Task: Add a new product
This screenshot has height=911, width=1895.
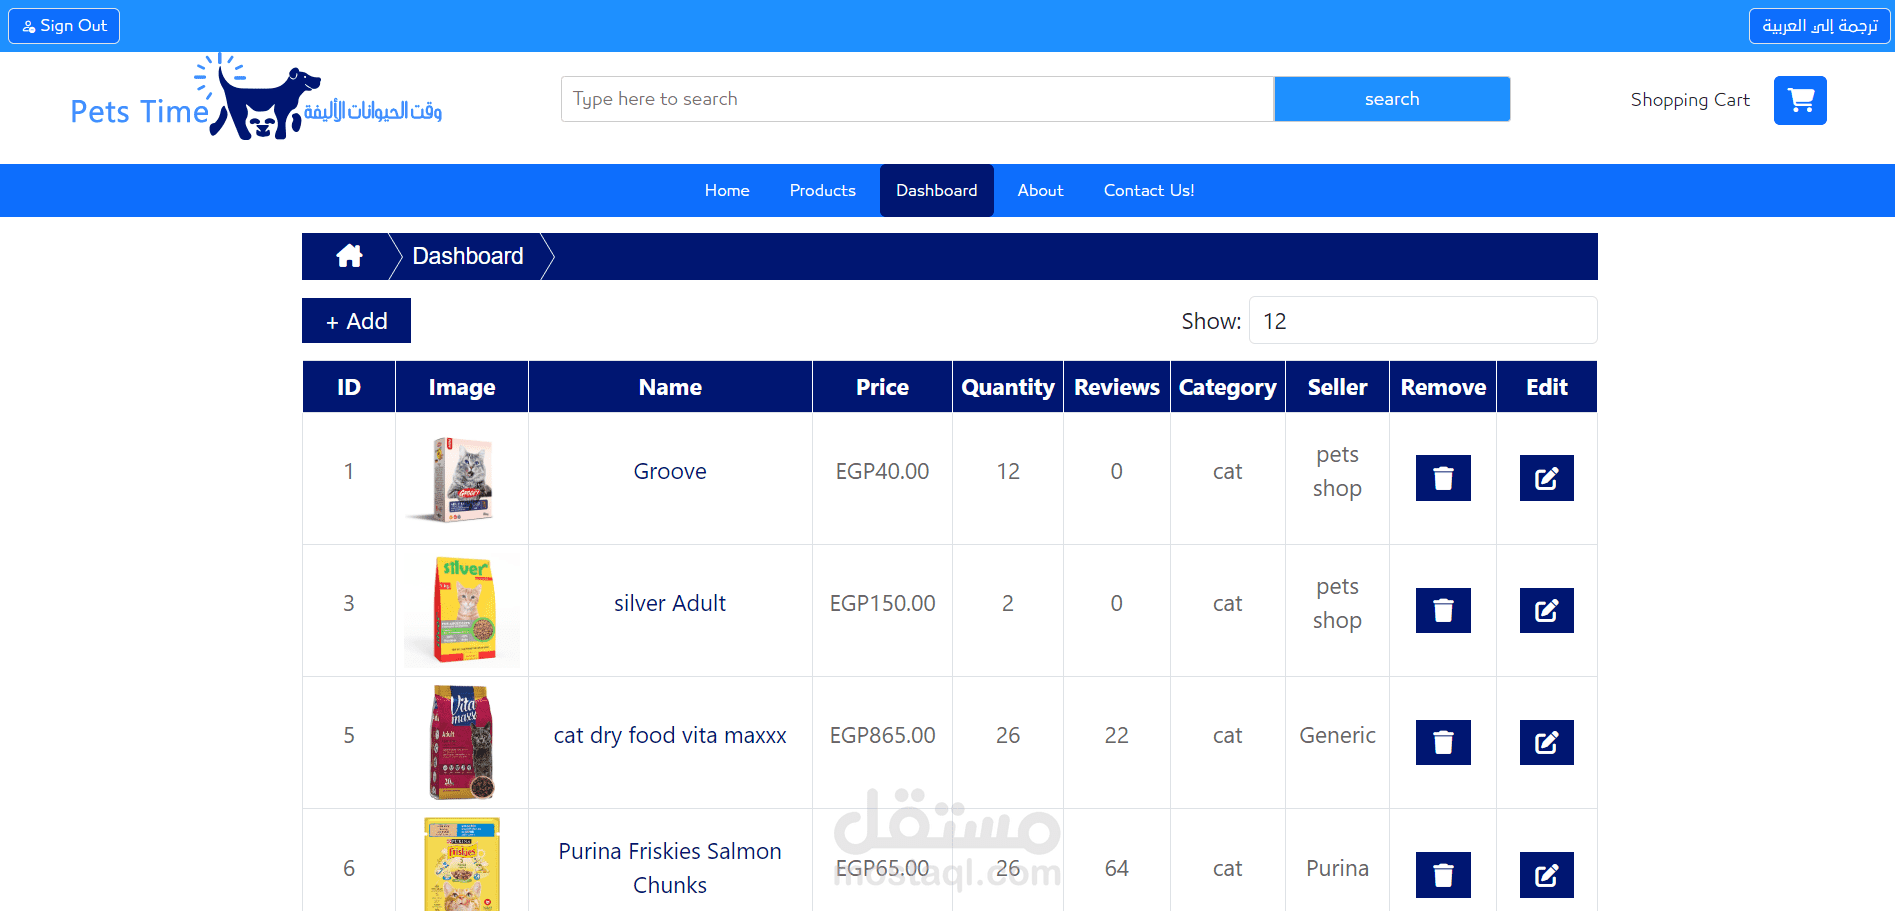Action: coord(356,321)
